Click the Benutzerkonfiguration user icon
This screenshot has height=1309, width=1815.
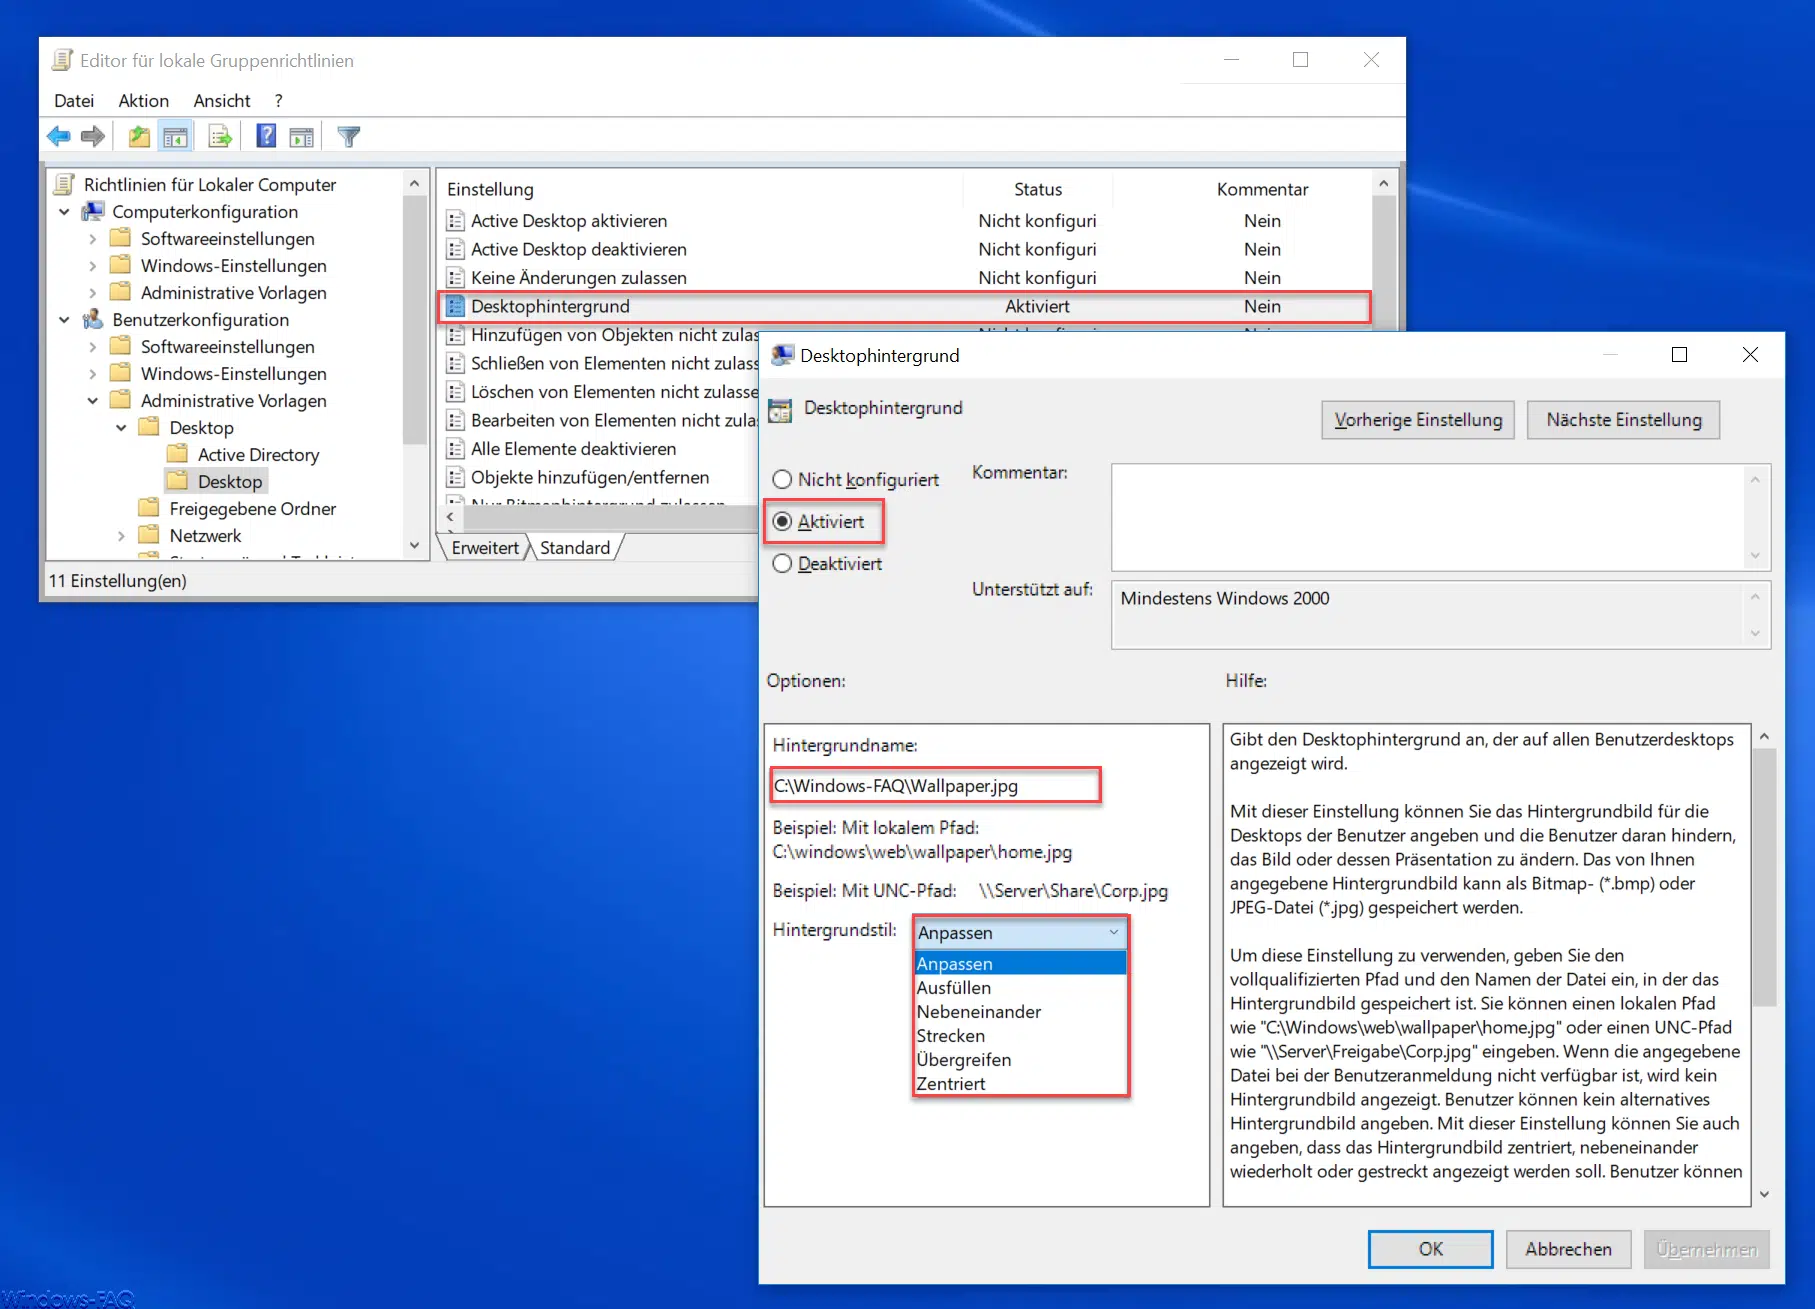click(93, 319)
